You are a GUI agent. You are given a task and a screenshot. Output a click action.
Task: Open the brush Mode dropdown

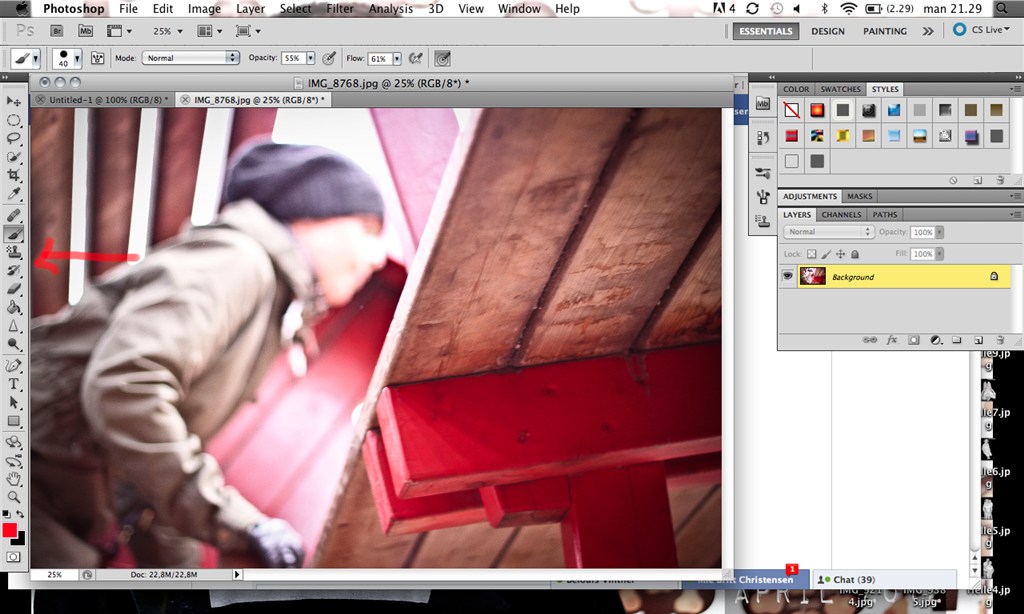[x=191, y=58]
